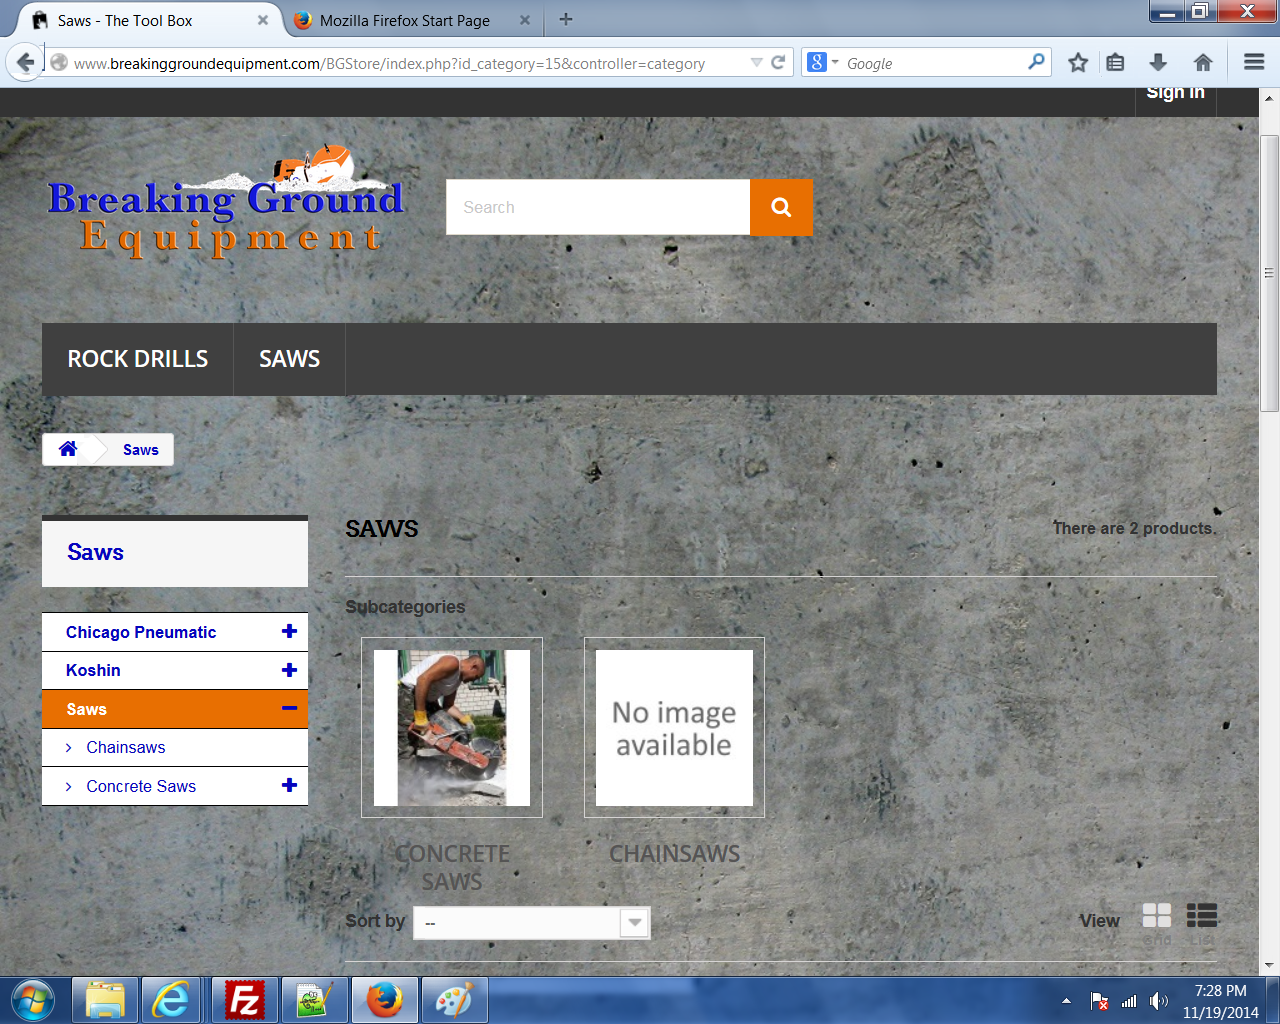Open the bookmarks list icon
The width and height of the screenshot is (1280, 1024).
click(1116, 62)
